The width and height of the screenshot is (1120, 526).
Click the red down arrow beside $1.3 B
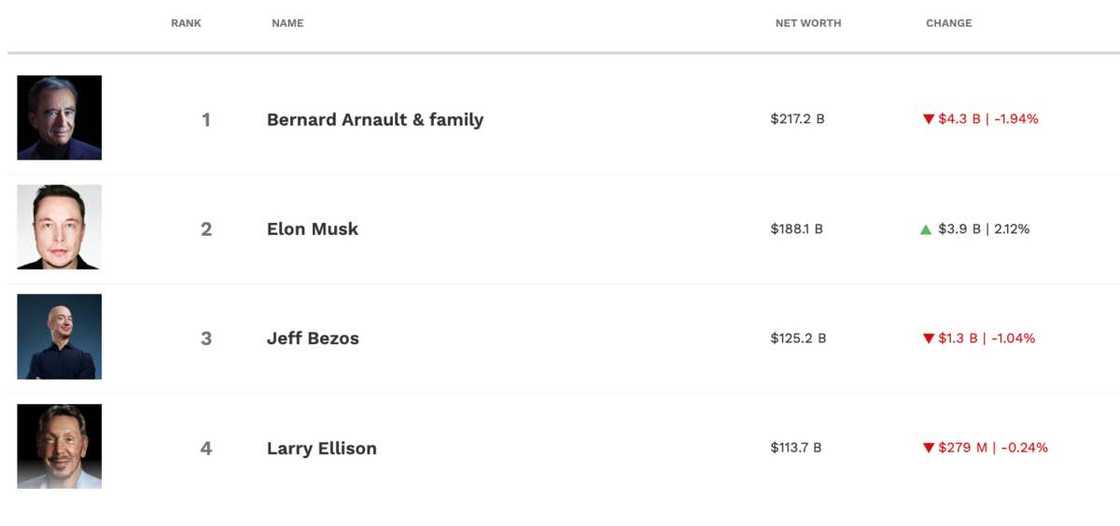pyautogui.click(x=928, y=339)
